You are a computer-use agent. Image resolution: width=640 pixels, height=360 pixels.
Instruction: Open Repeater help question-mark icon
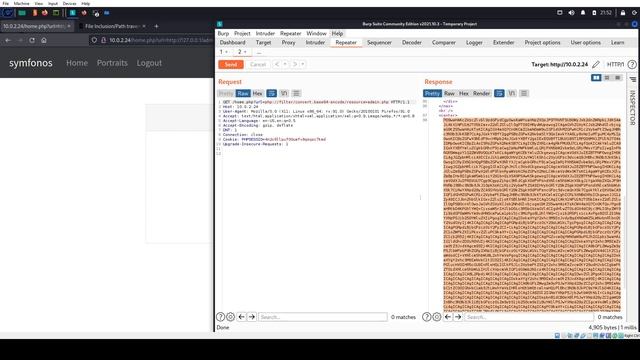click(632, 64)
